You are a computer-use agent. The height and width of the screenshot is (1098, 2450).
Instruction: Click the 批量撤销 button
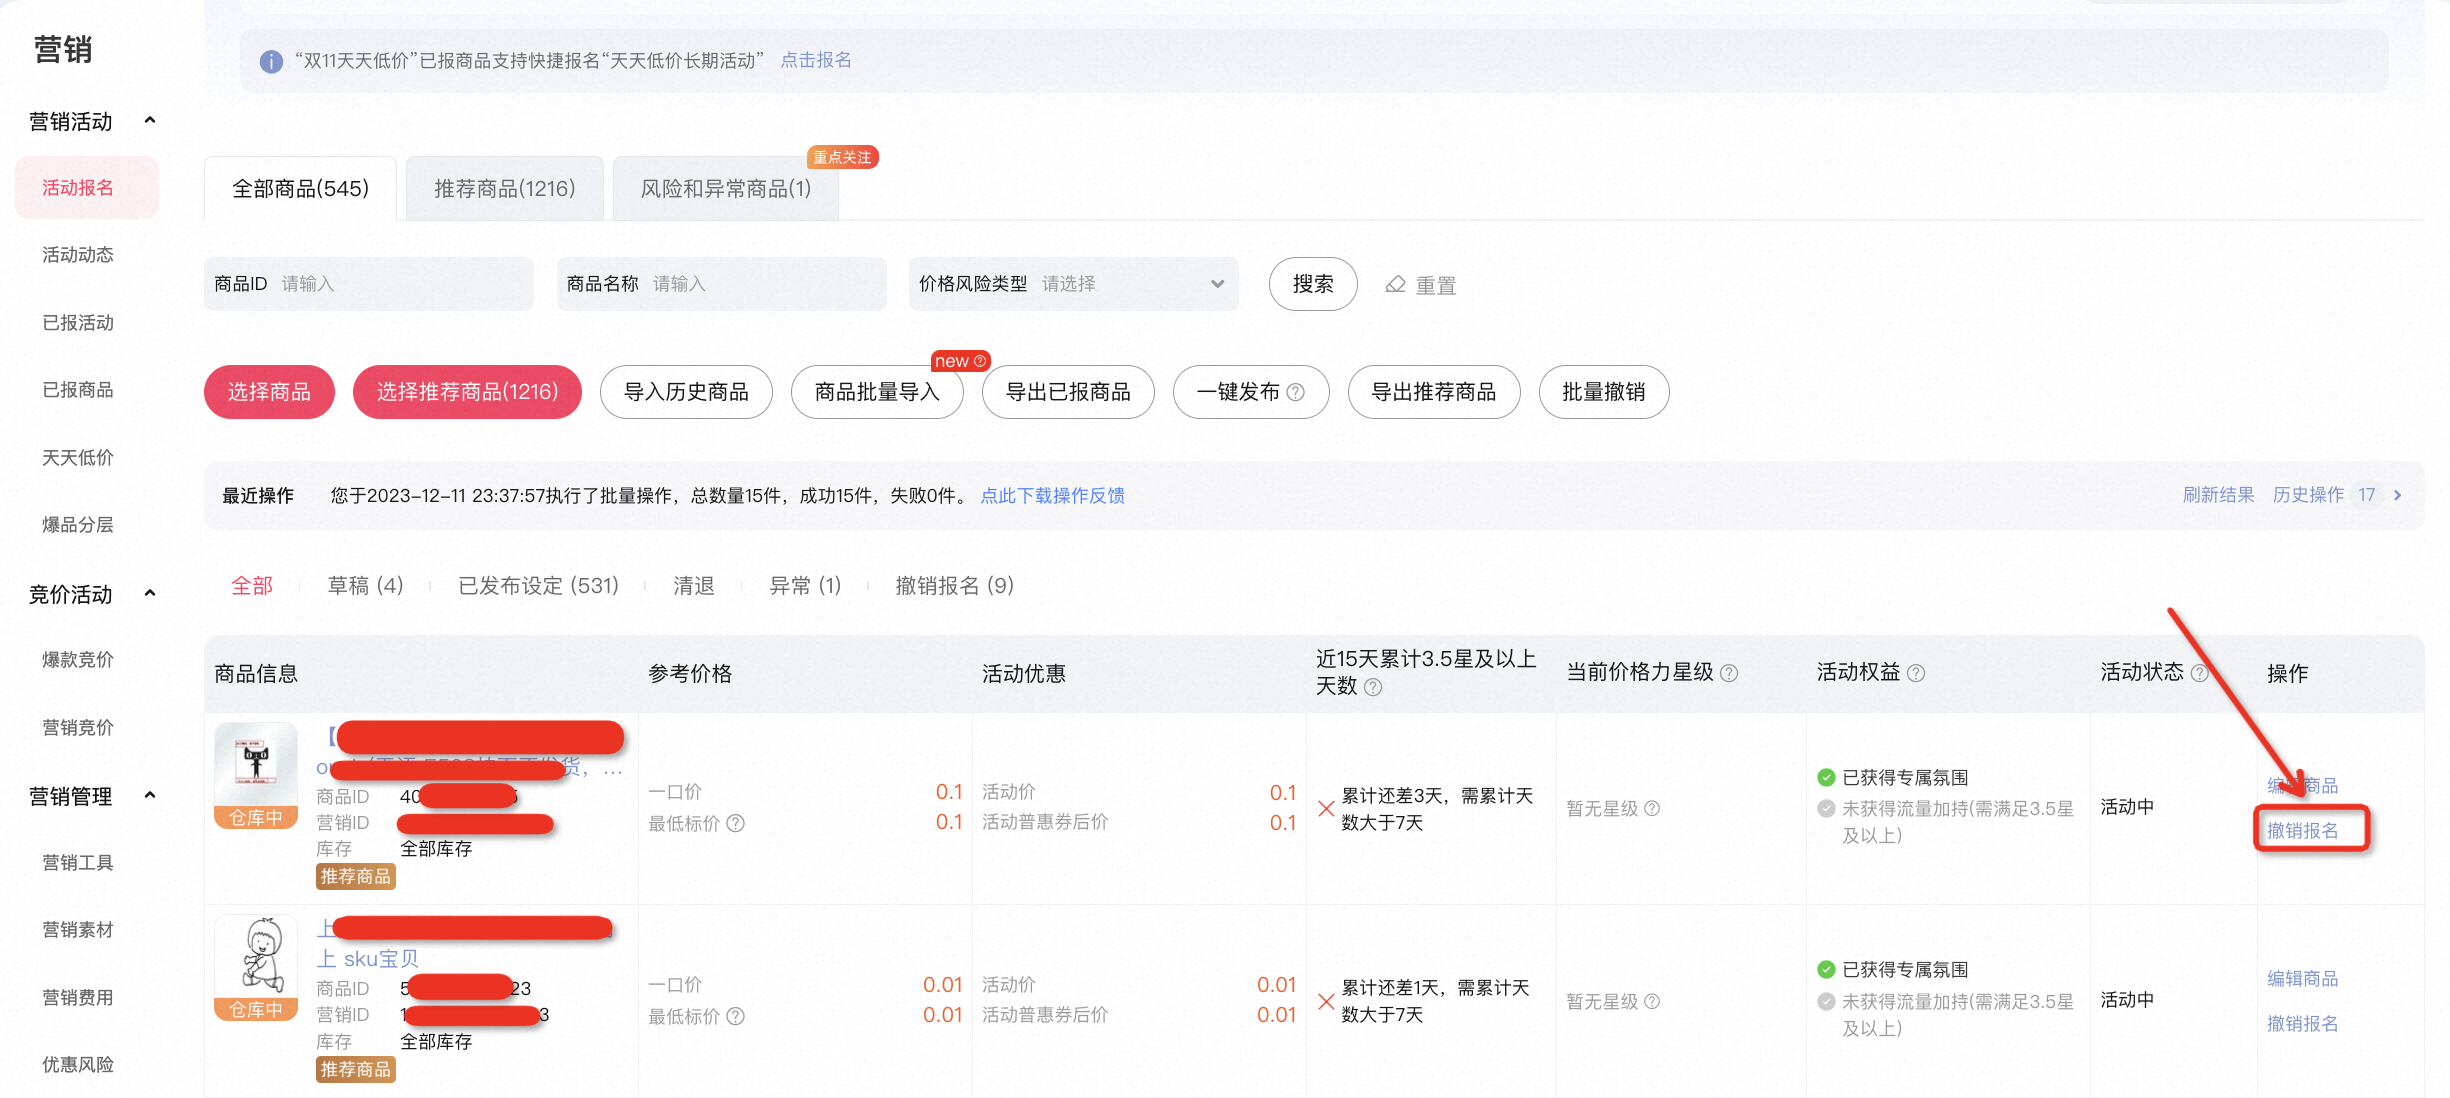tap(1604, 392)
